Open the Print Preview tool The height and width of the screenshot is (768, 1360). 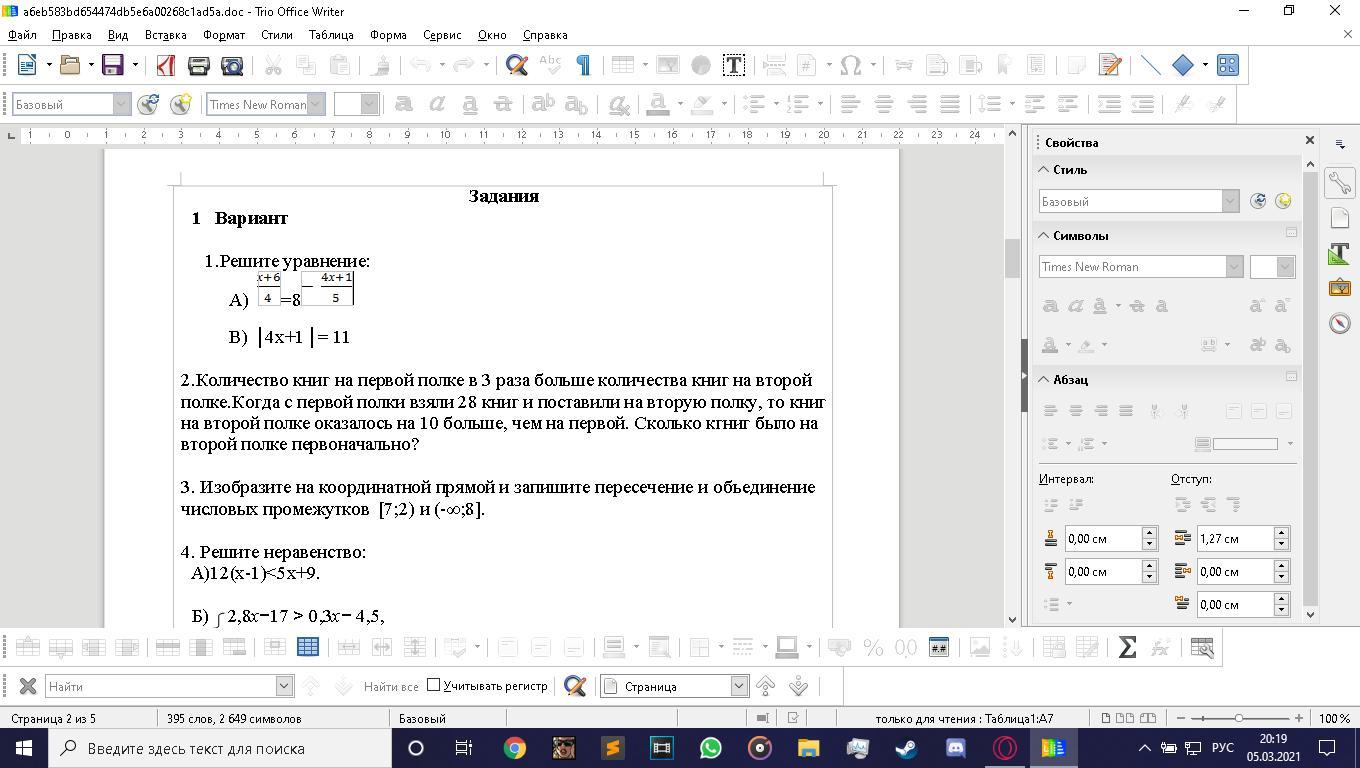pos(232,65)
